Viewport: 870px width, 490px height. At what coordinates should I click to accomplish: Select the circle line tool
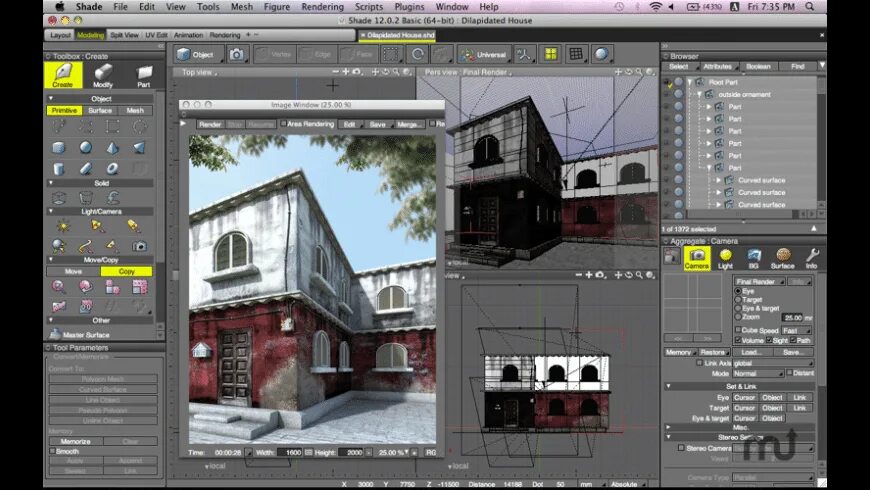point(139,126)
